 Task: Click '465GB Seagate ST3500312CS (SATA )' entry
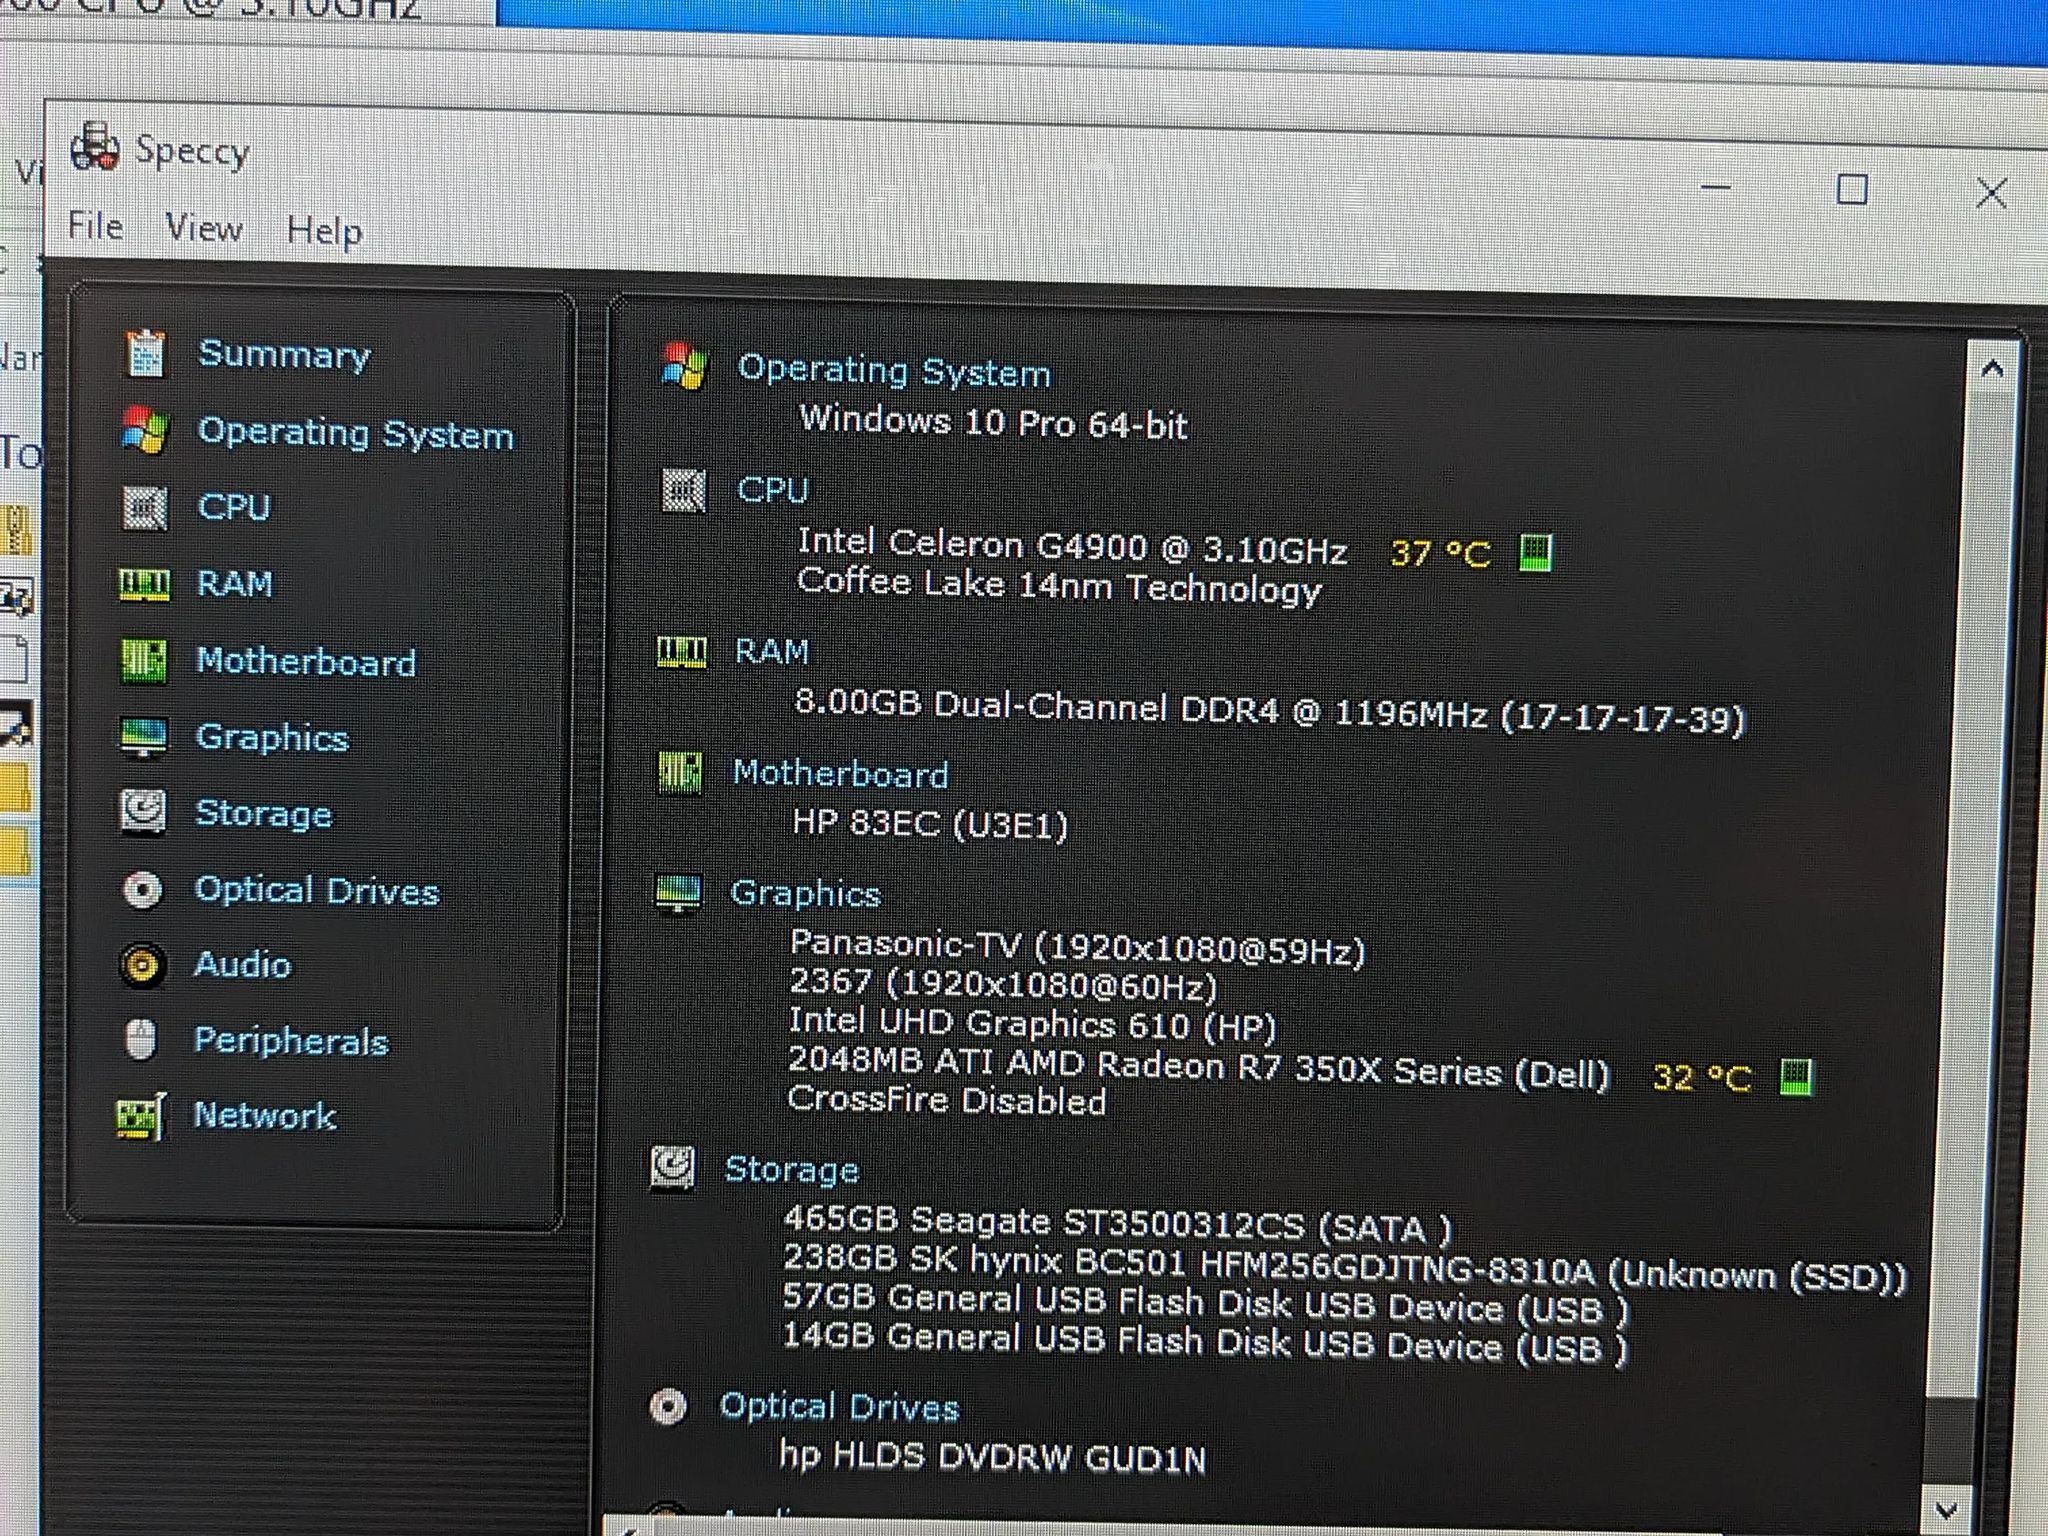coord(1117,1224)
